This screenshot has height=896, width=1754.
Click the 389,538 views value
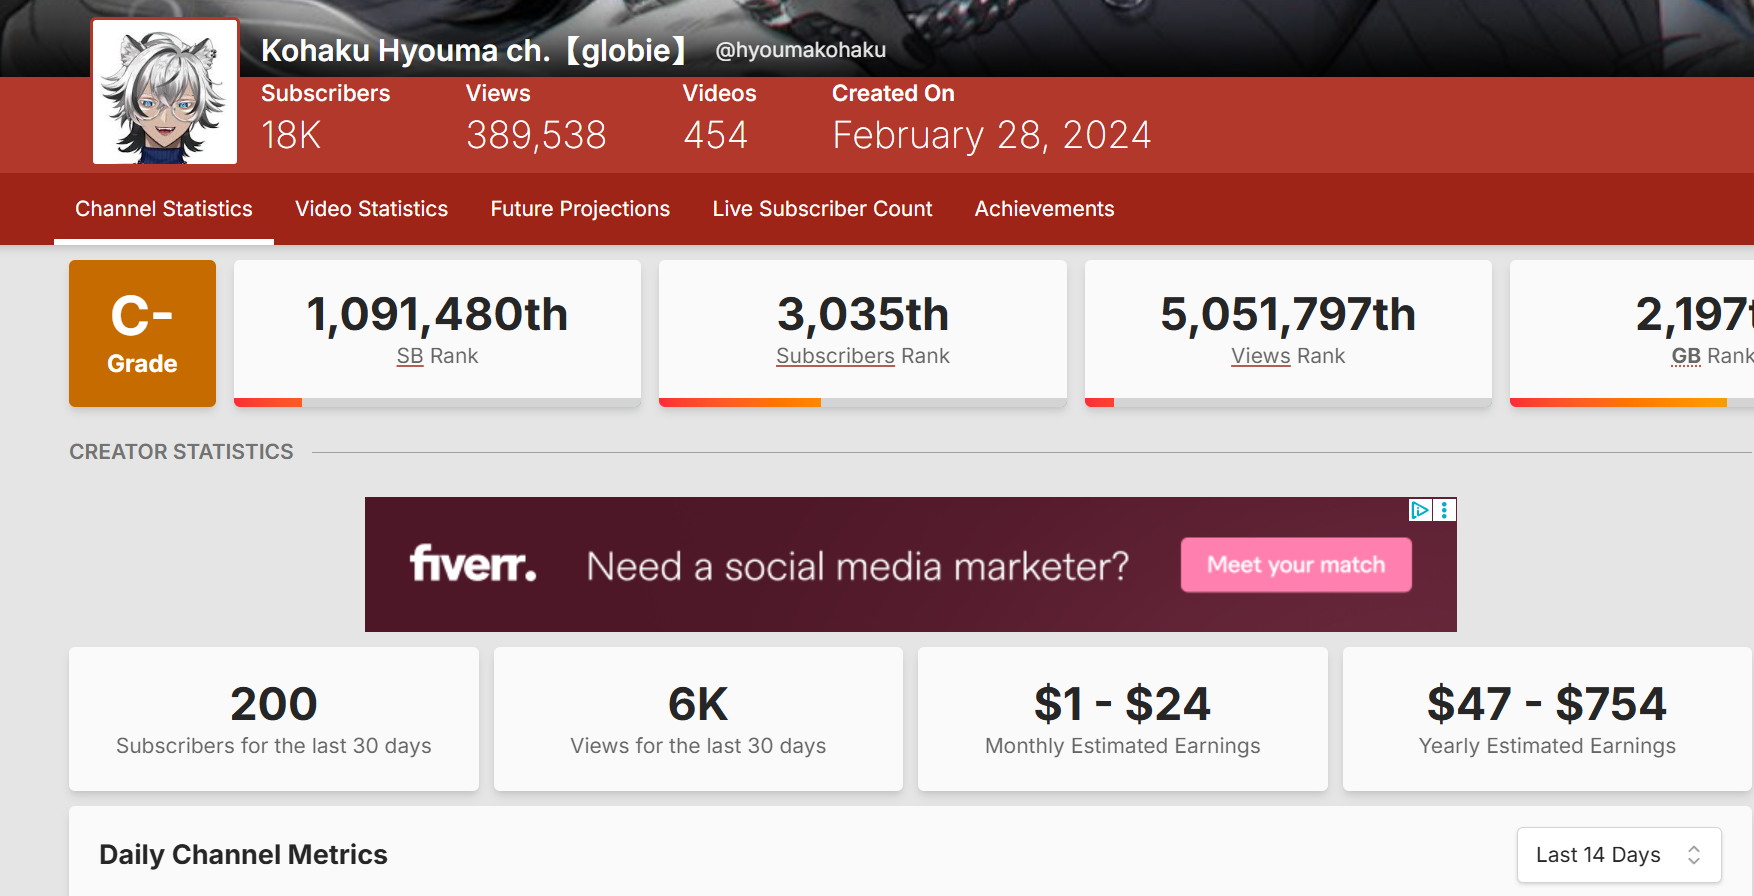click(x=536, y=135)
